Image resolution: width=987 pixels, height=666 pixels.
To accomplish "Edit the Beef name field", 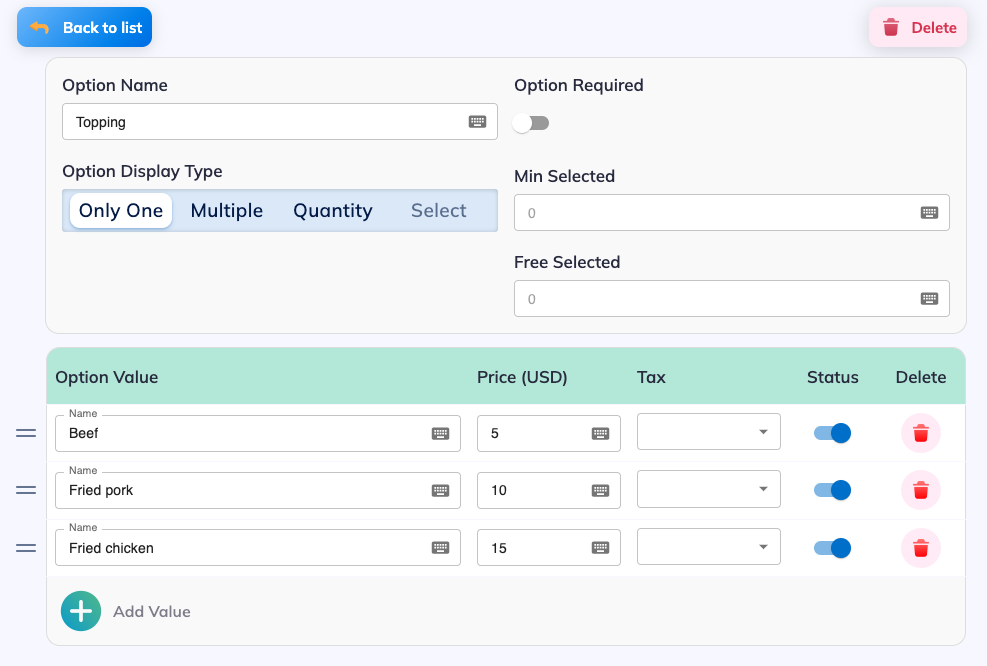I will click(x=257, y=433).
